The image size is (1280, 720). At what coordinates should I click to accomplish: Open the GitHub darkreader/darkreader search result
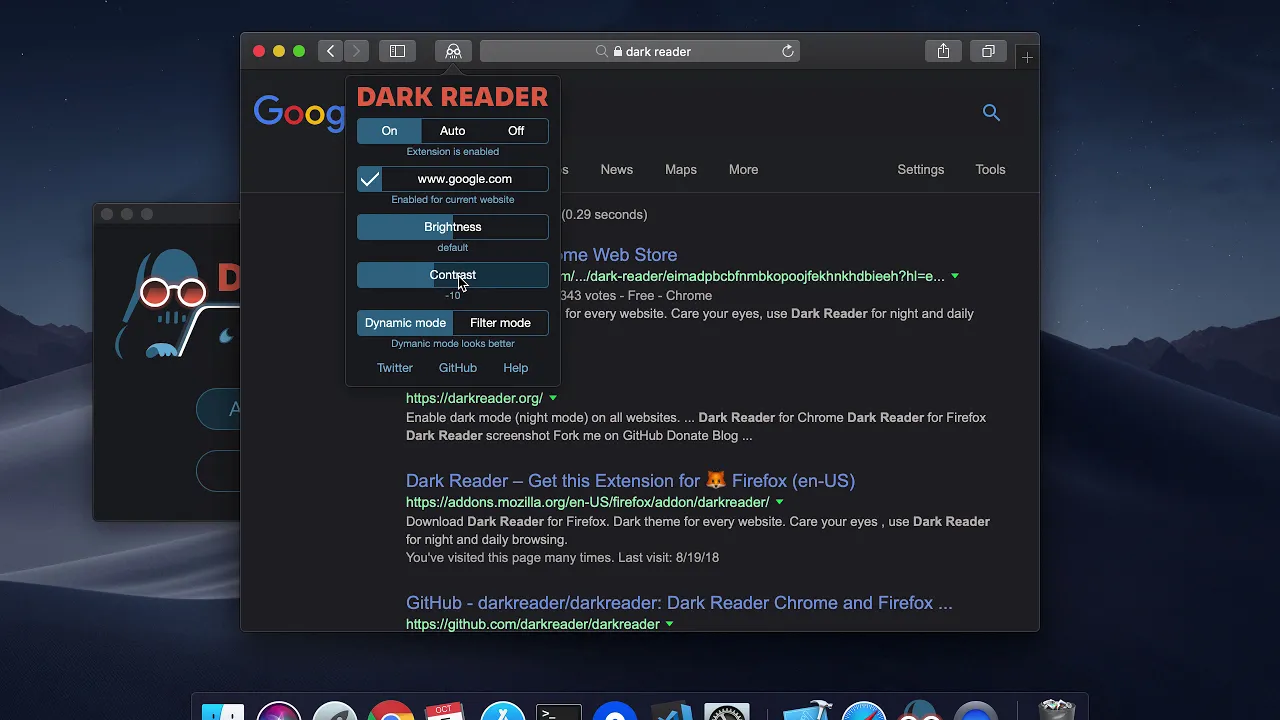[679, 603]
